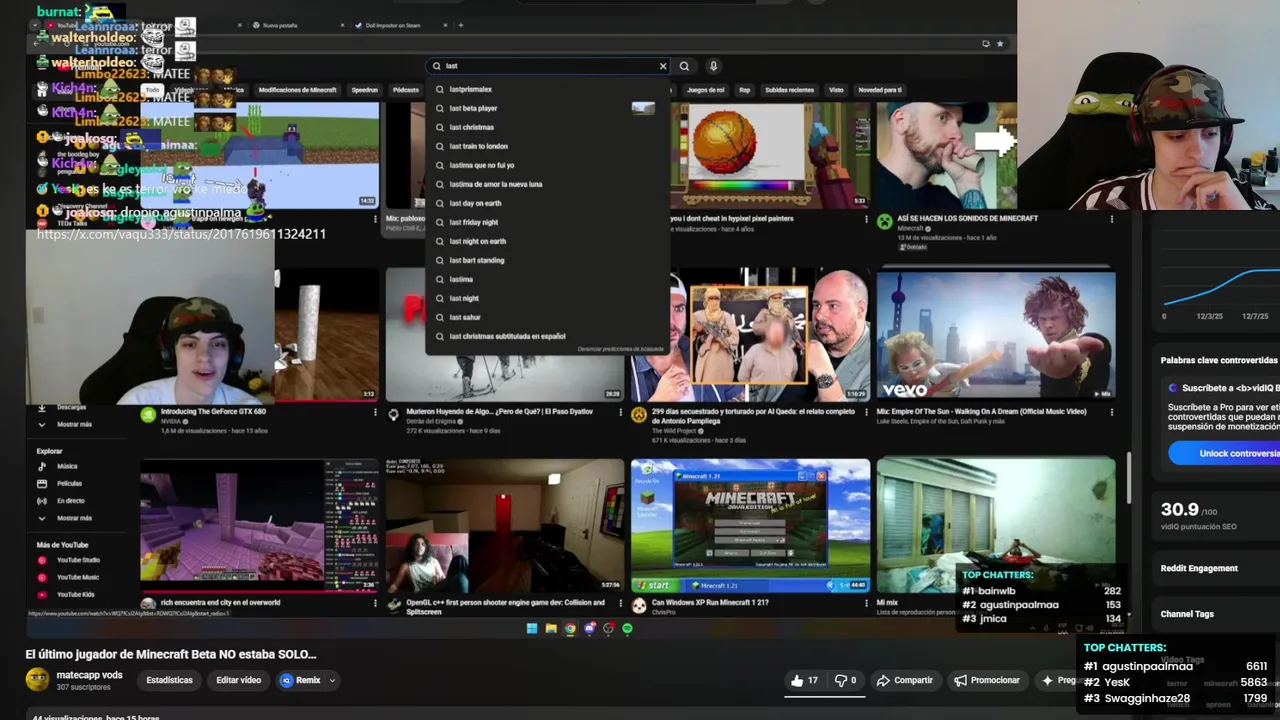Open options for "ASÍ SE HACEN LOS SONIDOS" video
Screen dimensions: 1280x720
[x=1111, y=219]
